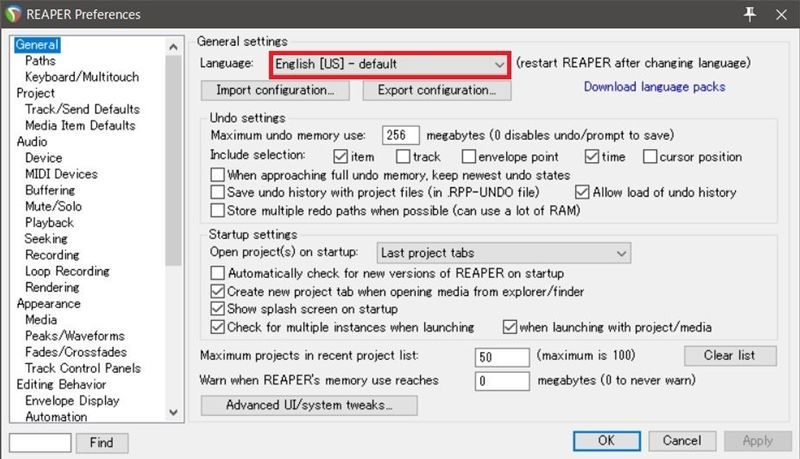Enable track in include selection

coord(403,156)
